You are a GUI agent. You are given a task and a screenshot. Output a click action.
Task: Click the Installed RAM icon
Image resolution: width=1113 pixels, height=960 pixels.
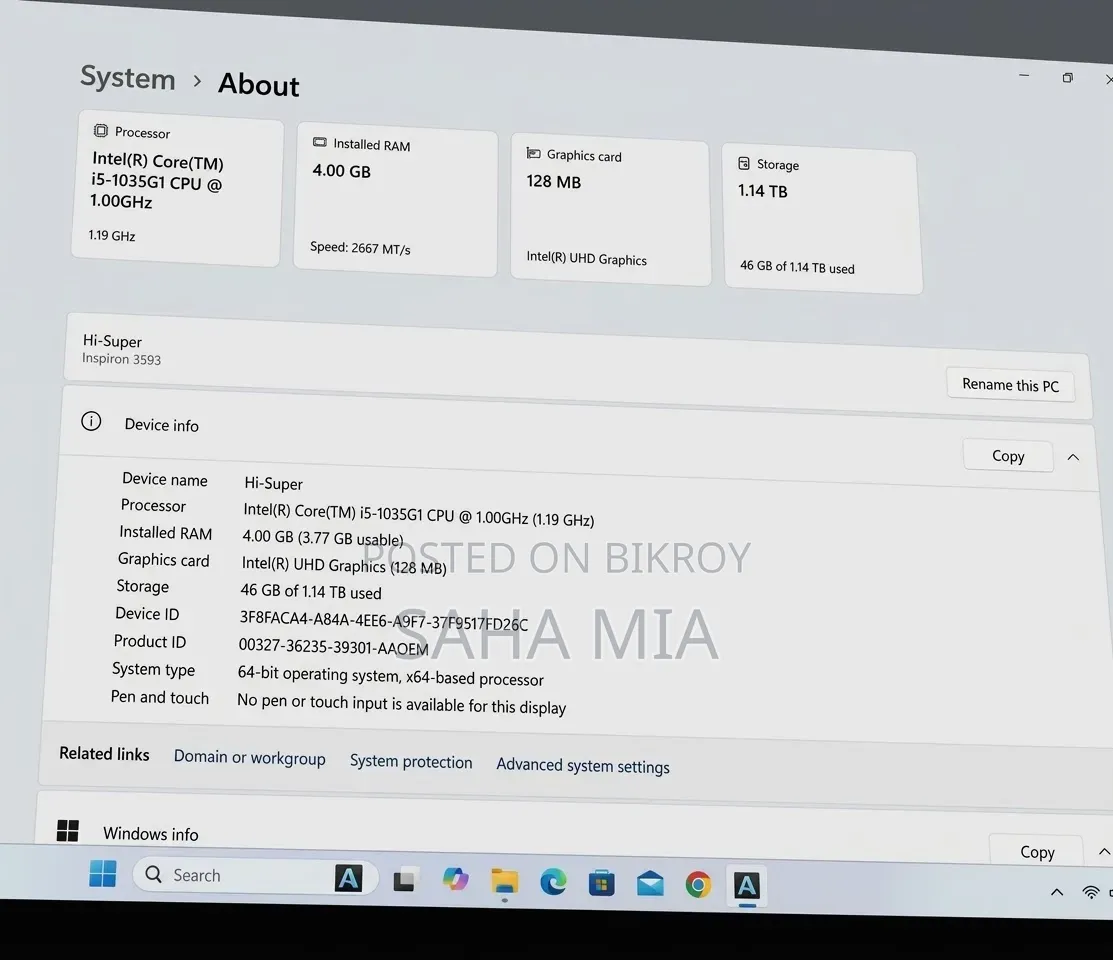(320, 142)
